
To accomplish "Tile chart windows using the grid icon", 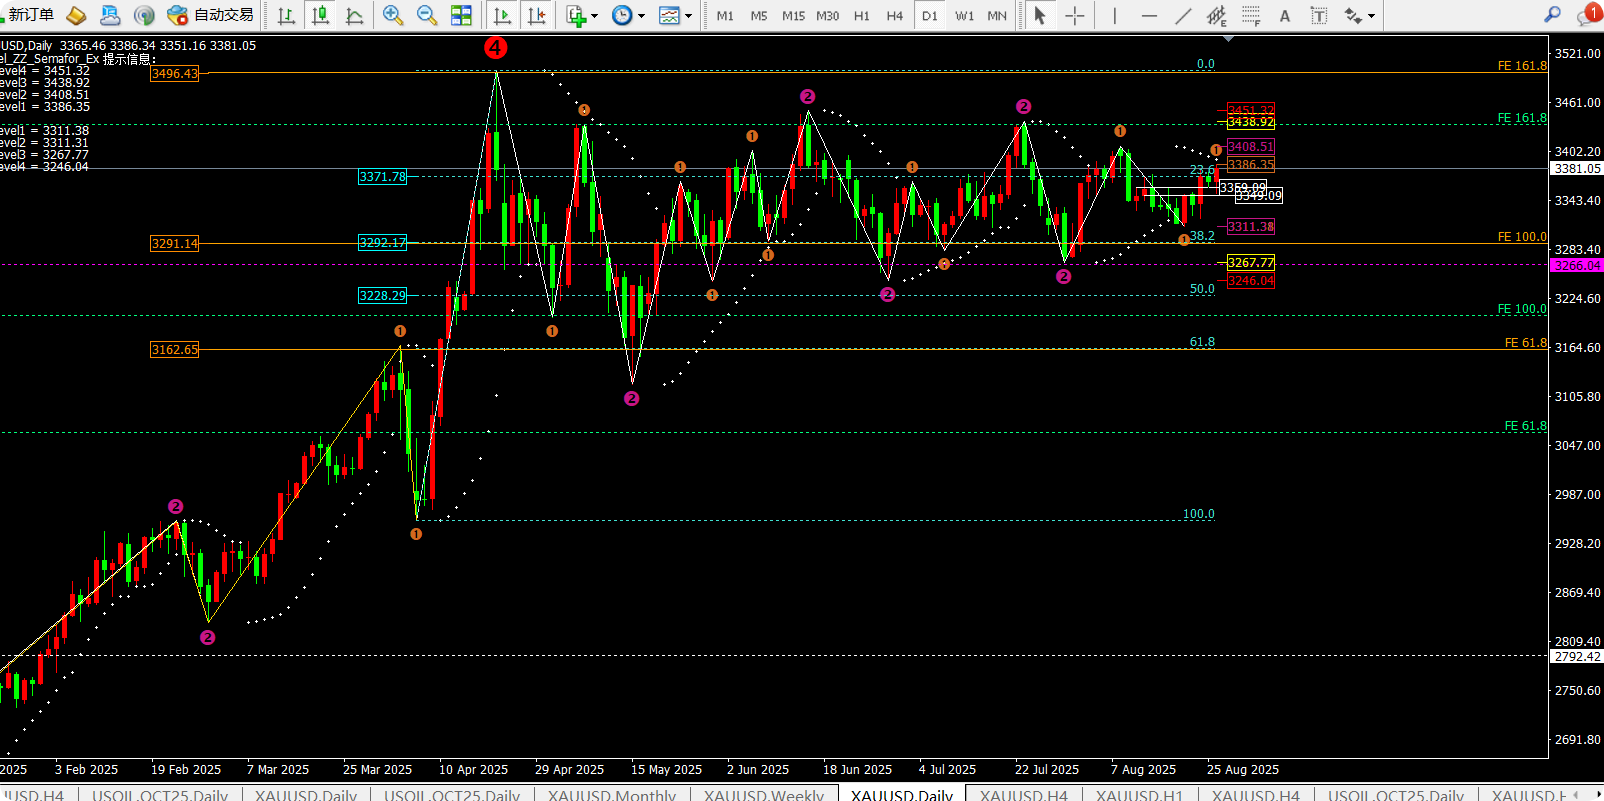I will [461, 15].
